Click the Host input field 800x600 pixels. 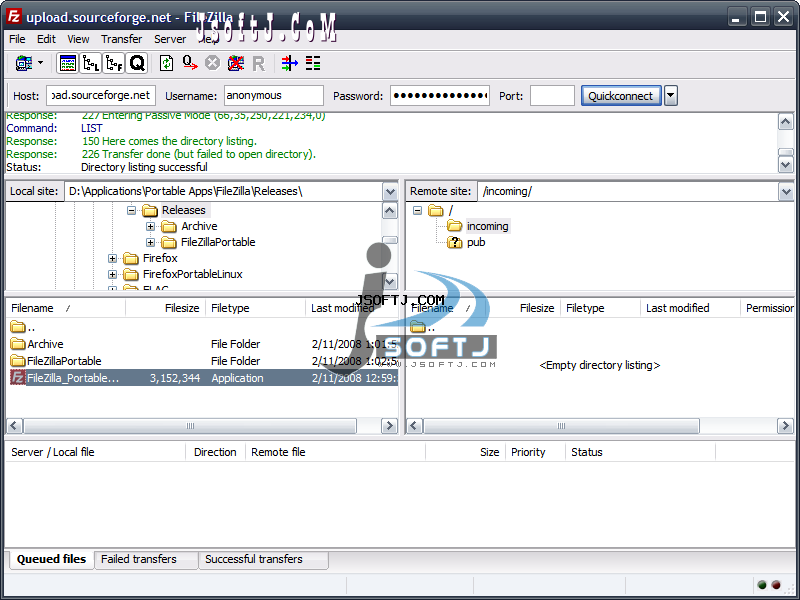pyautogui.click(x=101, y=95)
